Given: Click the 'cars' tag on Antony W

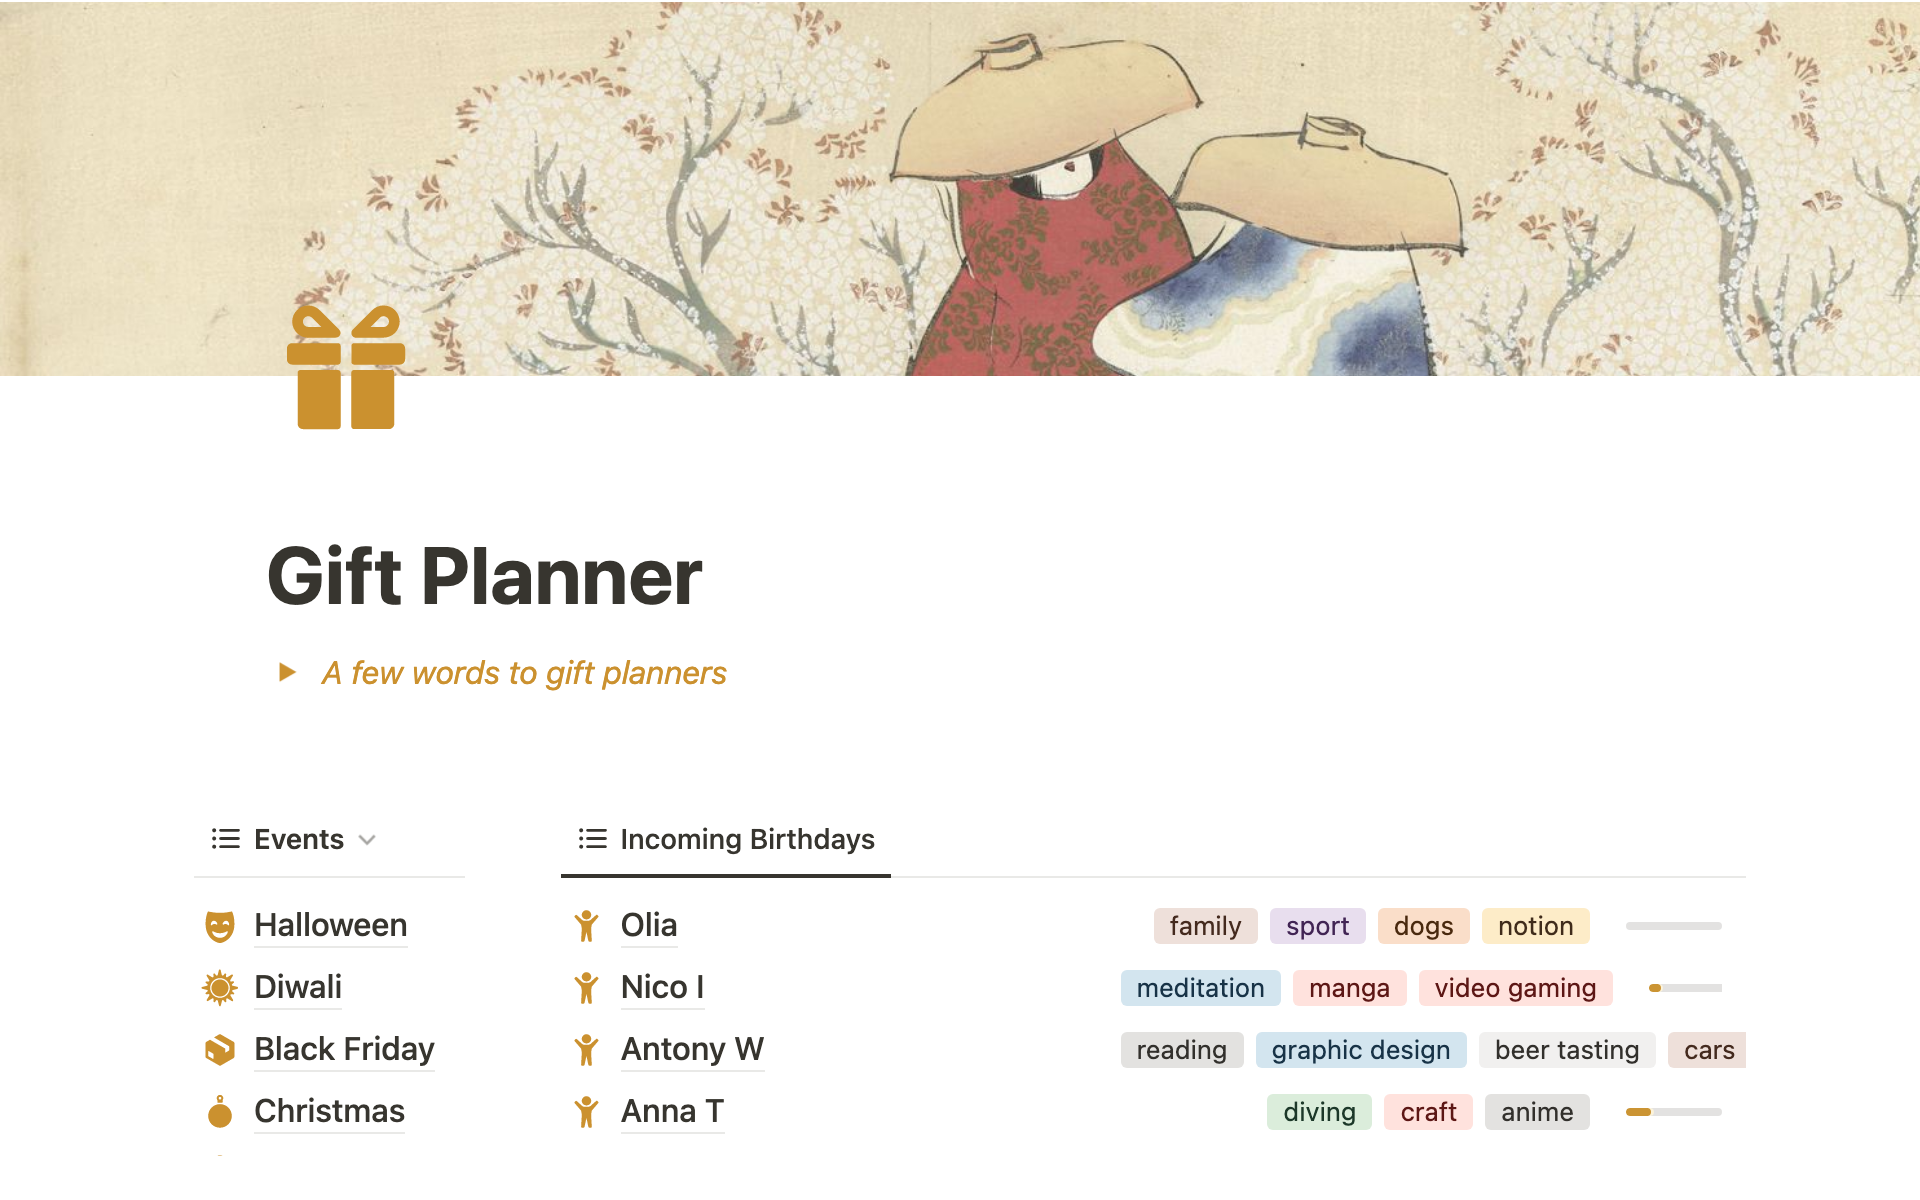Looking at the screenshot, I should click(x=1707, y=1050).
